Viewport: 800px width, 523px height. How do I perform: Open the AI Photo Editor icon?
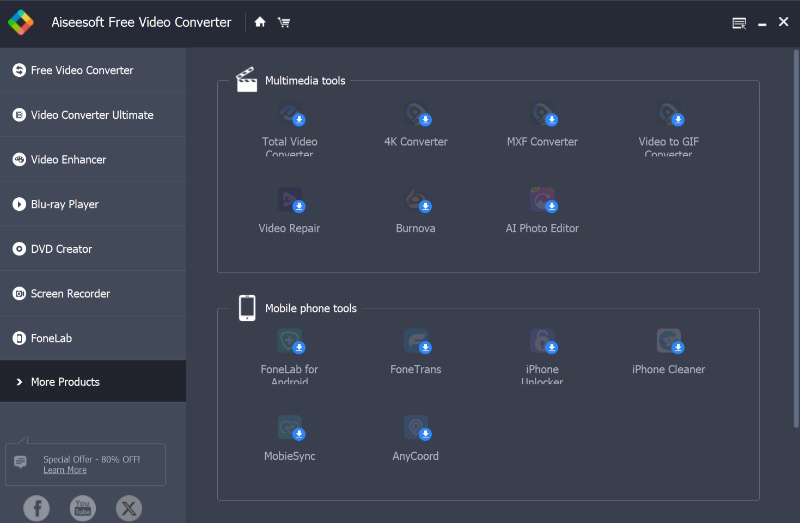coord(542,201)
